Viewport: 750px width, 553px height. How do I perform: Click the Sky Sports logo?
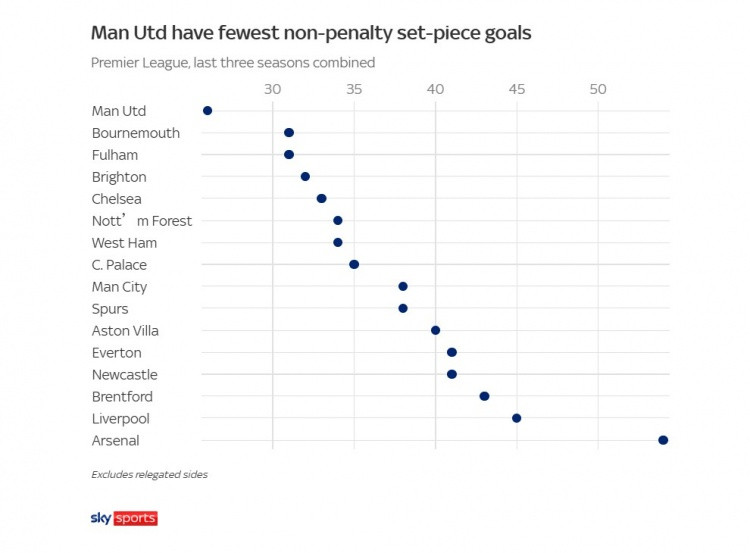pyautogui.click(x=124, y=518)
